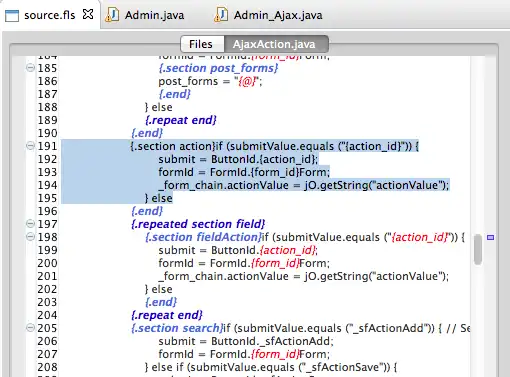Viewport: 510px width, 377px height.
Task: Collapse the fold at line 197
Action: click(30, 224)
